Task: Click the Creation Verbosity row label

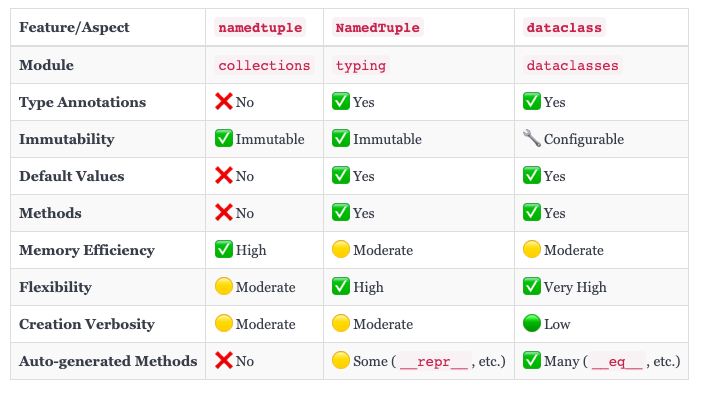Action: tap(87, 324)
